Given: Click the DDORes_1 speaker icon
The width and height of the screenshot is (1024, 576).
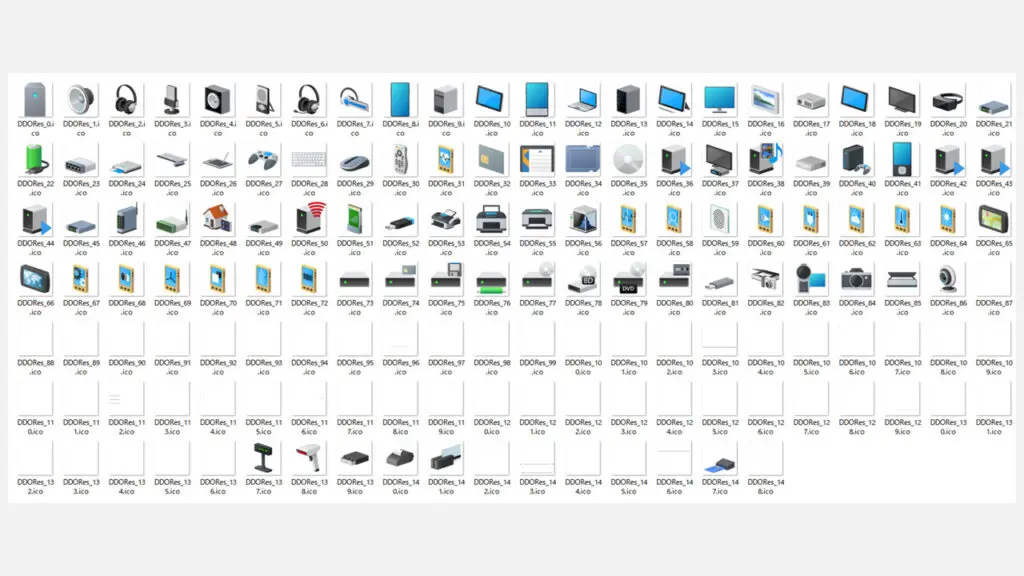Looking at the screenshot, I should coord(81,100).
